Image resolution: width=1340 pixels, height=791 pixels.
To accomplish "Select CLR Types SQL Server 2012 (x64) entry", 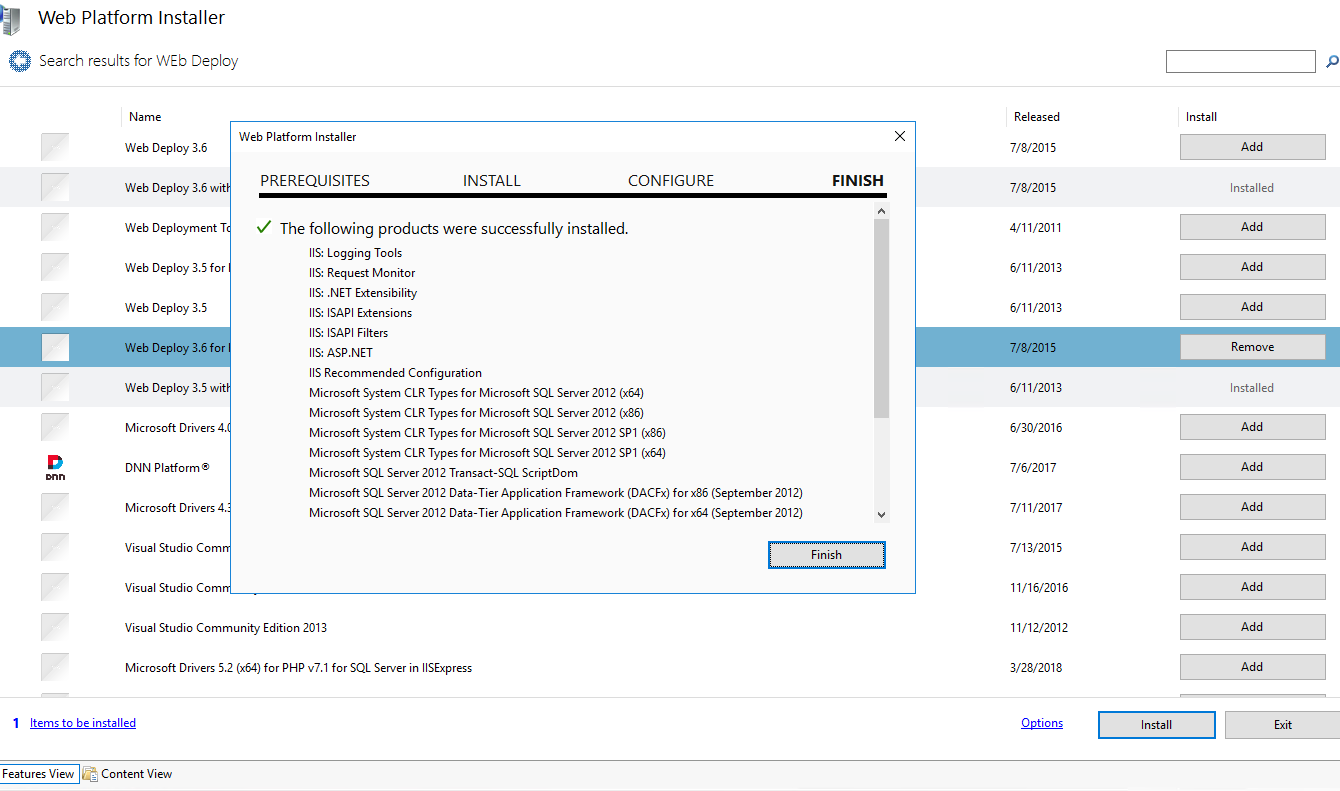I will click(476, 393).
